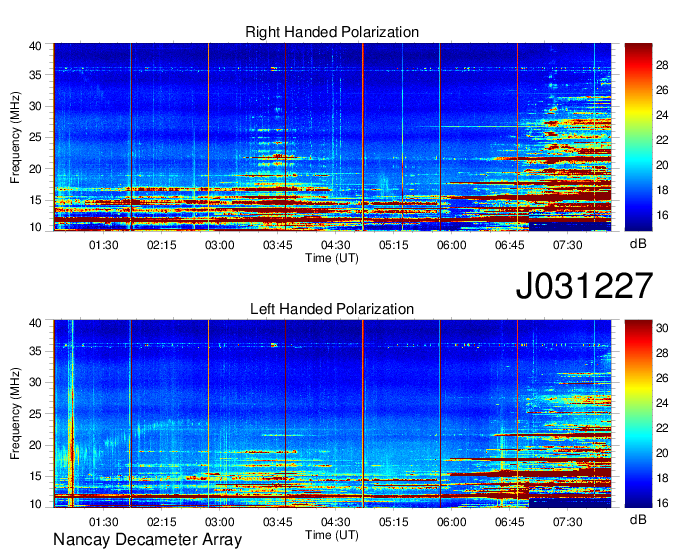
Task: Click the 15 MHz tick of Left Handed plot
Action: [x=36, y=476]
